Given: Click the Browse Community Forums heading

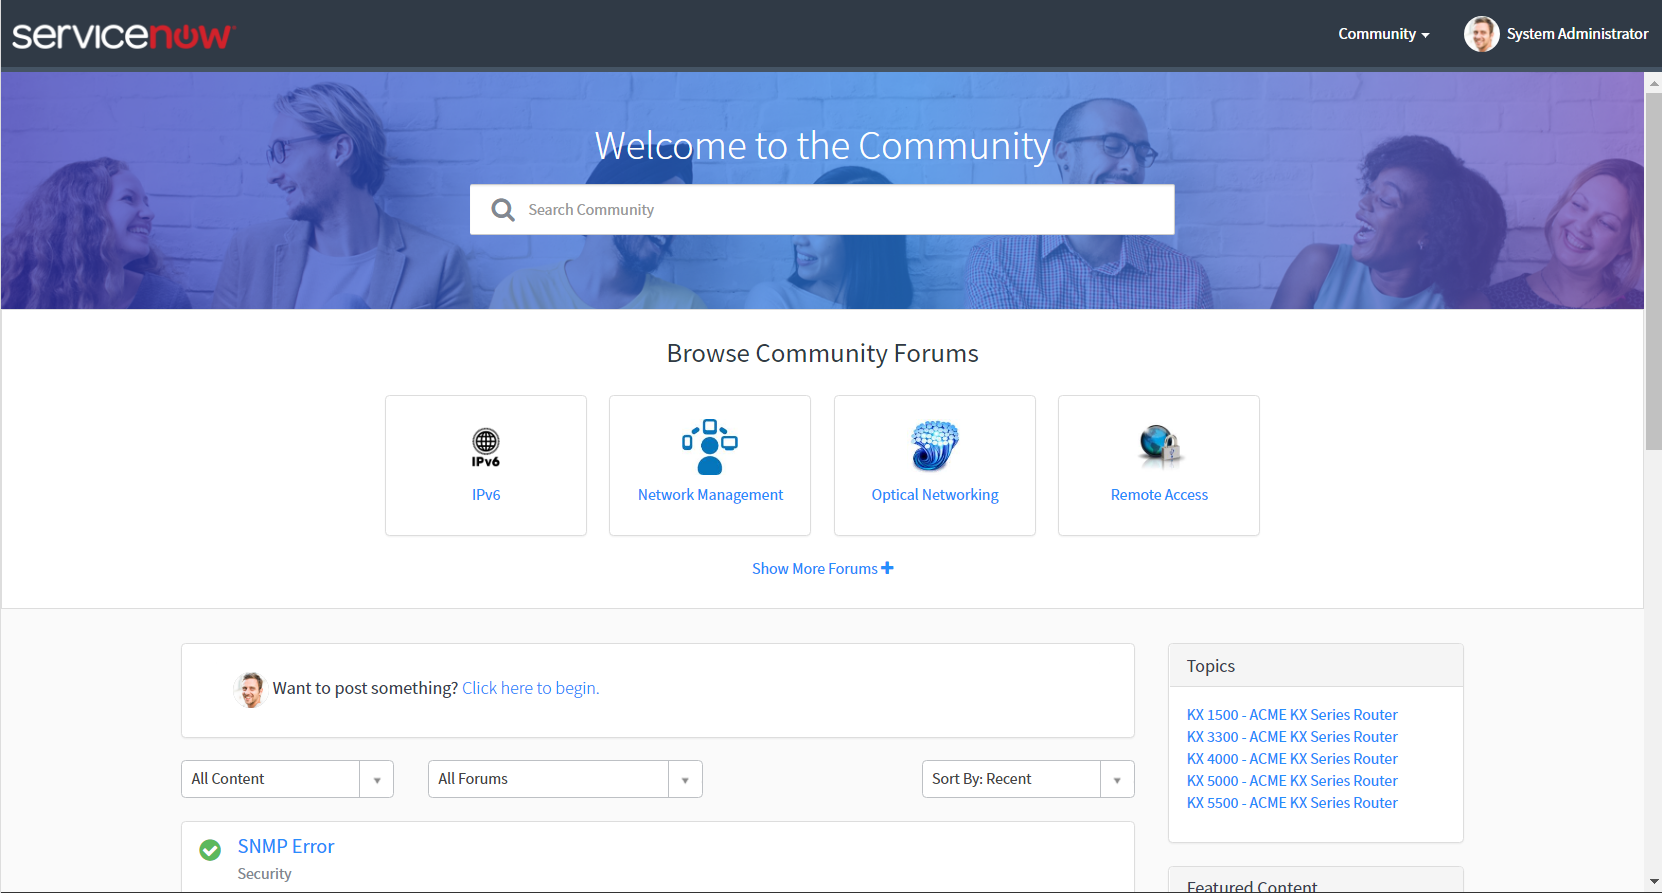Looking at the screenshot, I should click(x=822, y=353).
